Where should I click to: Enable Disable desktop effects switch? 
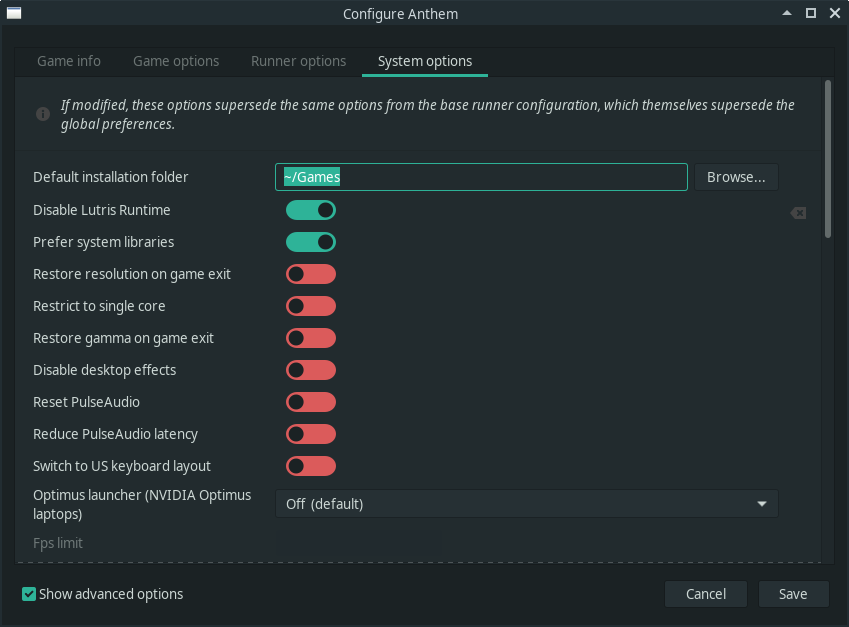pyautogui.click(x=311, y=370)
